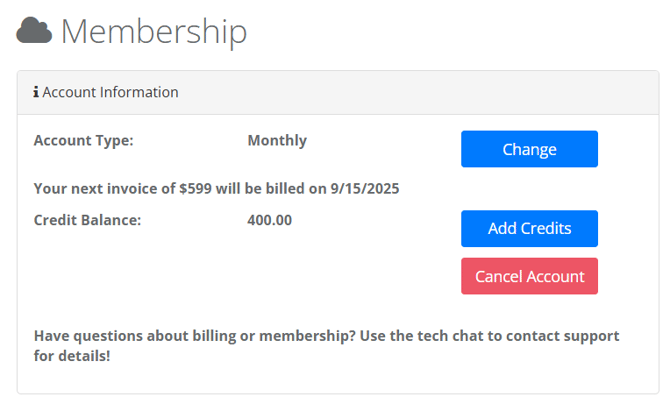Image resolution: width=670 pixels, height=404 pixels.
Task: Click the Cancel Account label text
Action: [x=529, y=276]
